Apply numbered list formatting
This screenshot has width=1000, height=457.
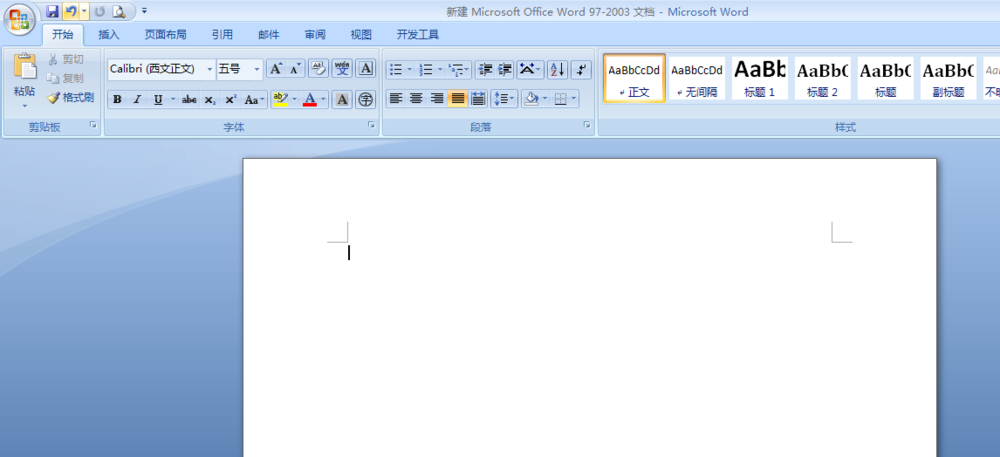(x=427, y=69)
